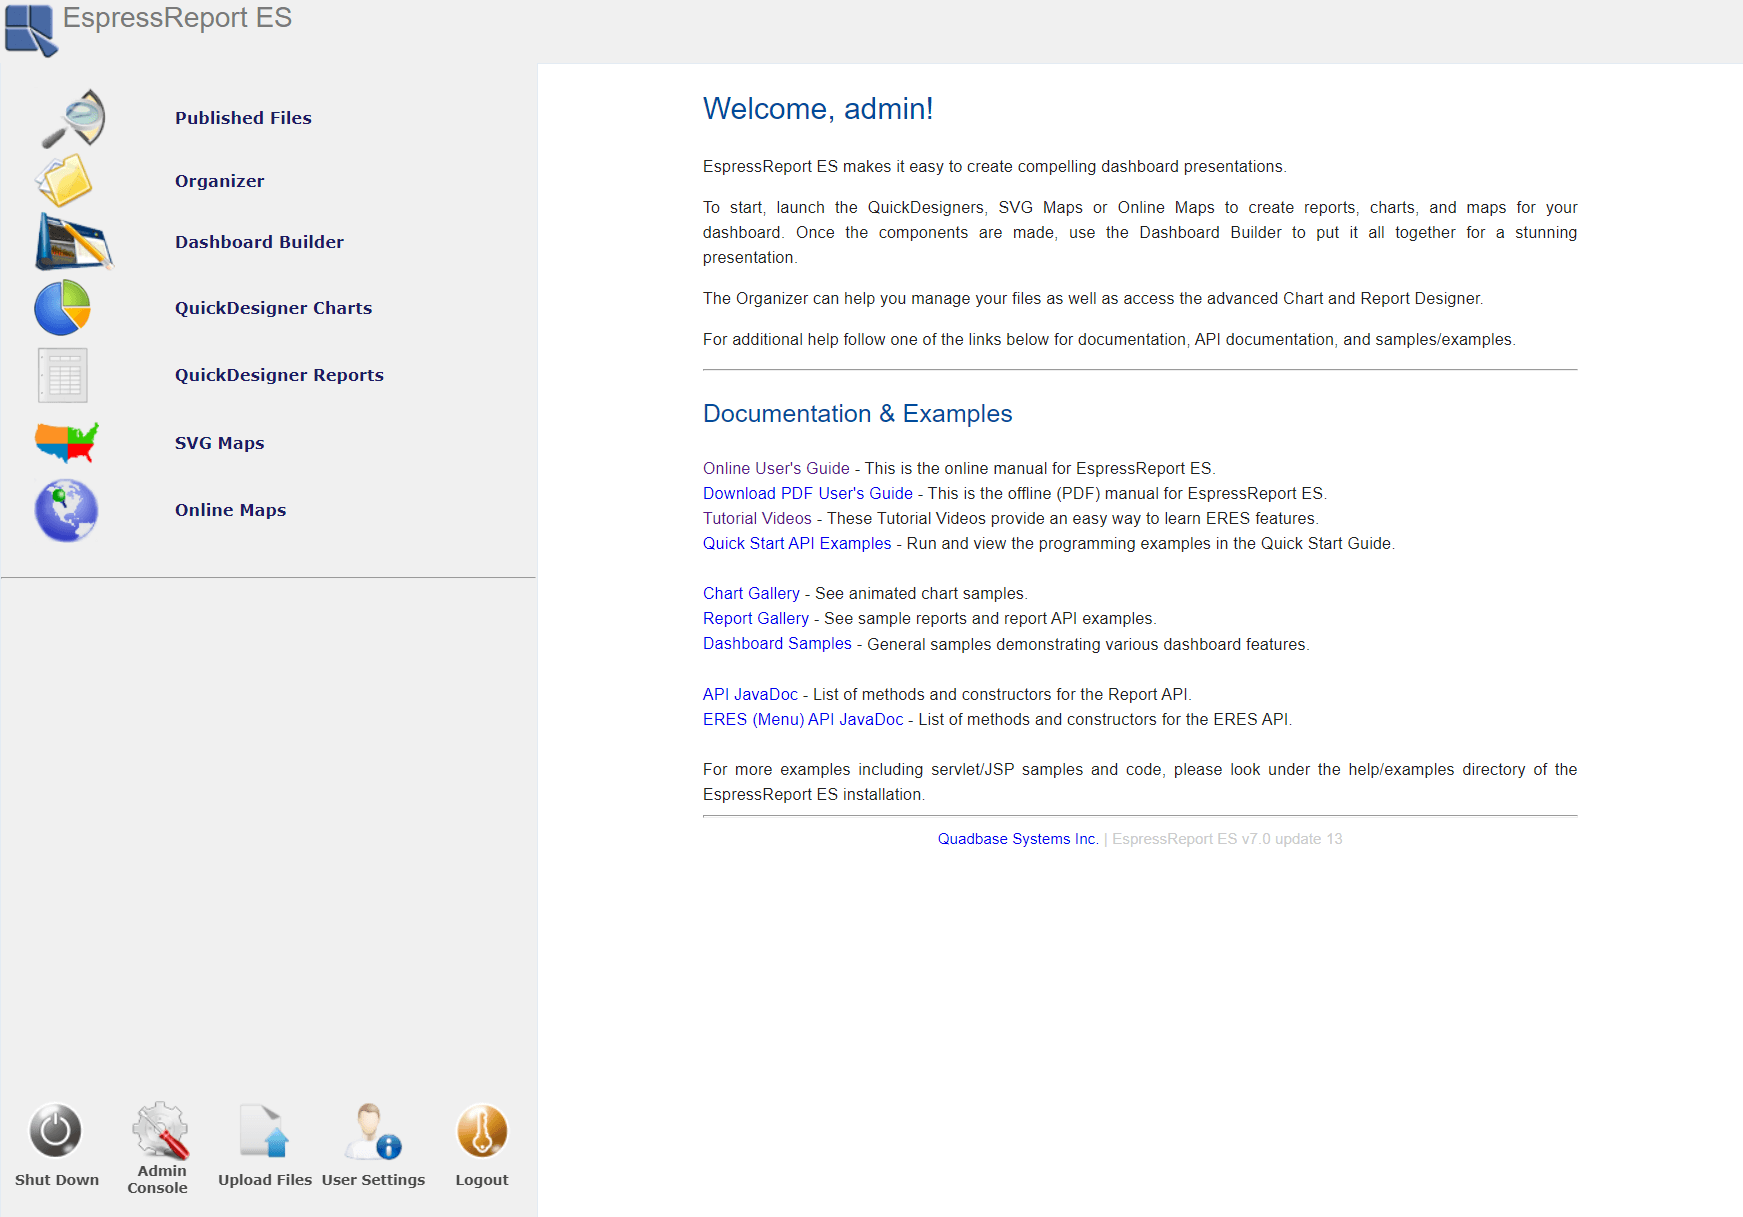Image resolution: width=1743 pixels, height=1217 pixels.
Task: Click the Admin Console text label
Action: point(159,1179)
